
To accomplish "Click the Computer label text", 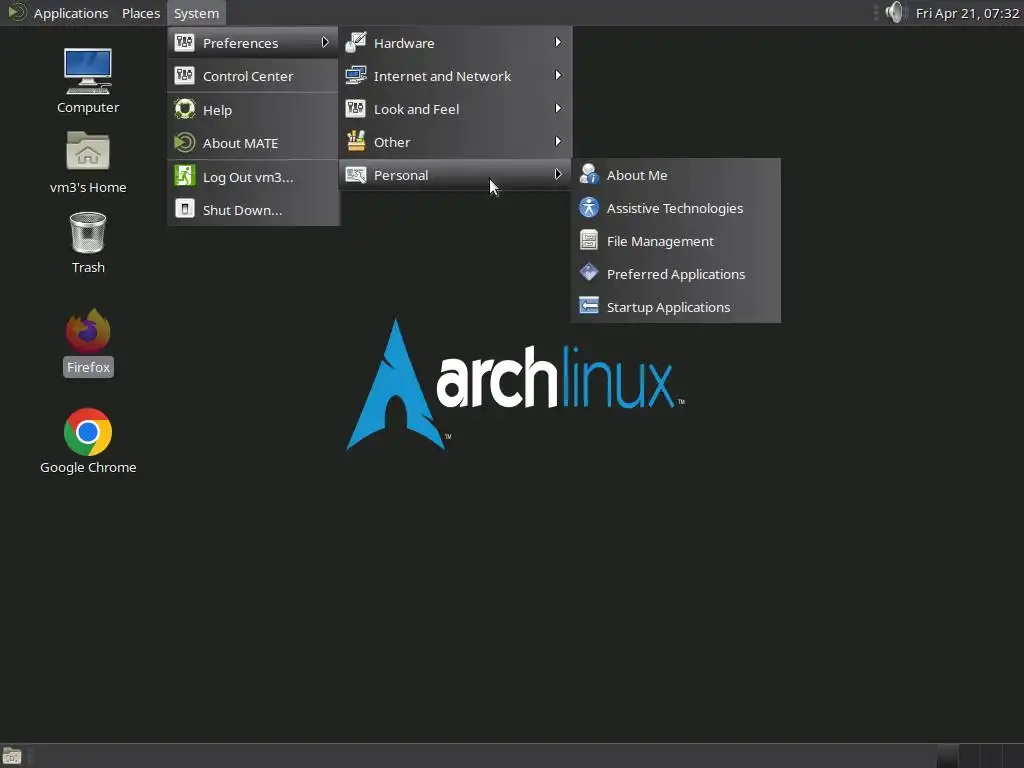I will point(88,107).
